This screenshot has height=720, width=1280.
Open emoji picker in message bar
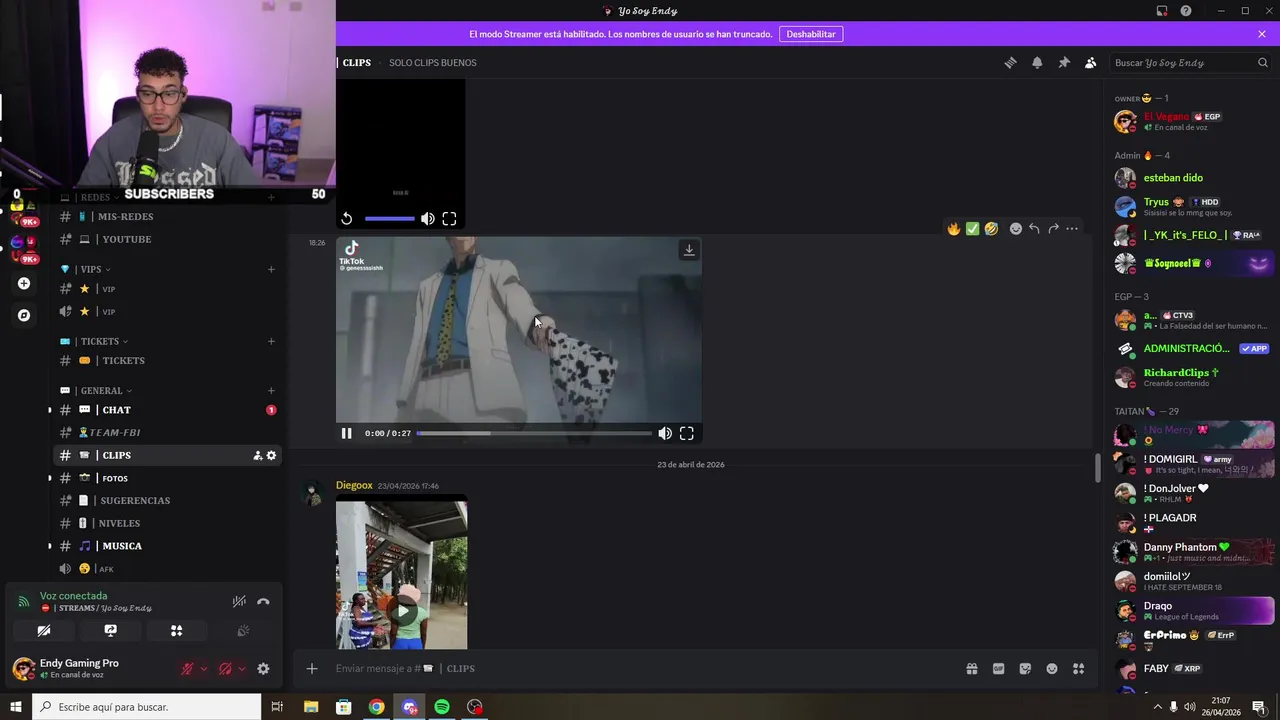pos(1052,669)
